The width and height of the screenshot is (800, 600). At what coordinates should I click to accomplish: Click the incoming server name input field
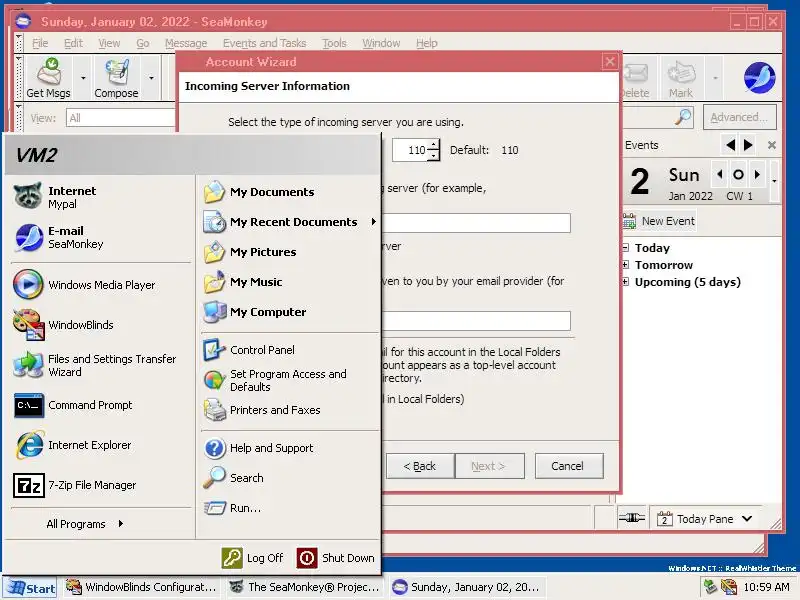pyautogui.click(x=476, y=223)
